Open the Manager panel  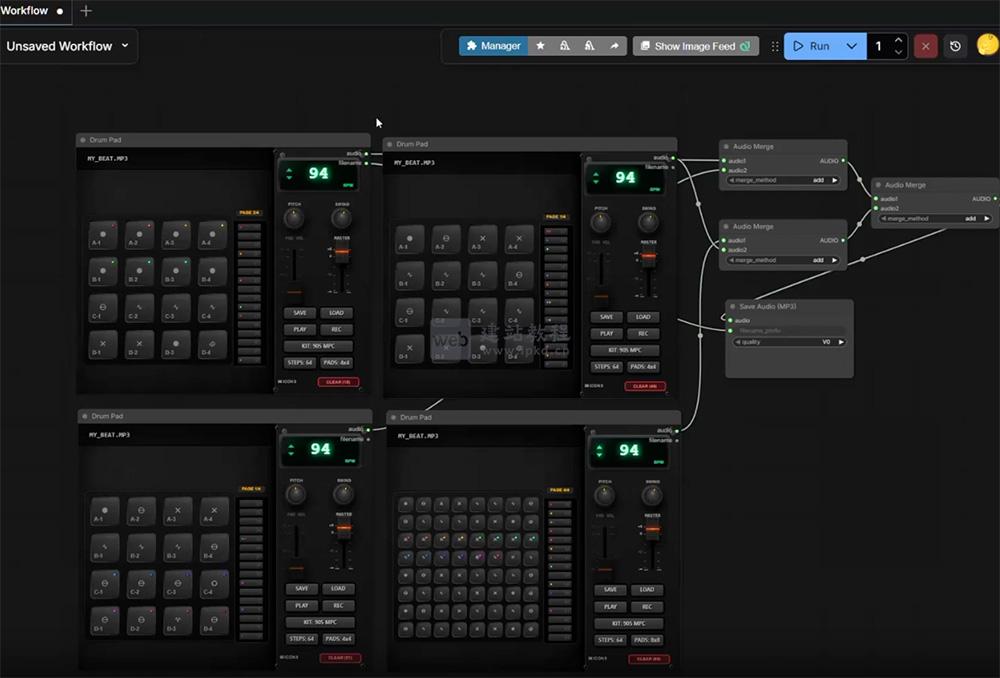(493, 46)
